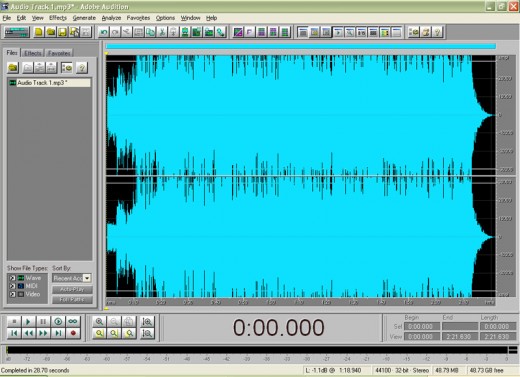The width and height of the screenshot is (520, 377).
Task: Click the cyan horizontal view range bar
Action: point(301,46)
